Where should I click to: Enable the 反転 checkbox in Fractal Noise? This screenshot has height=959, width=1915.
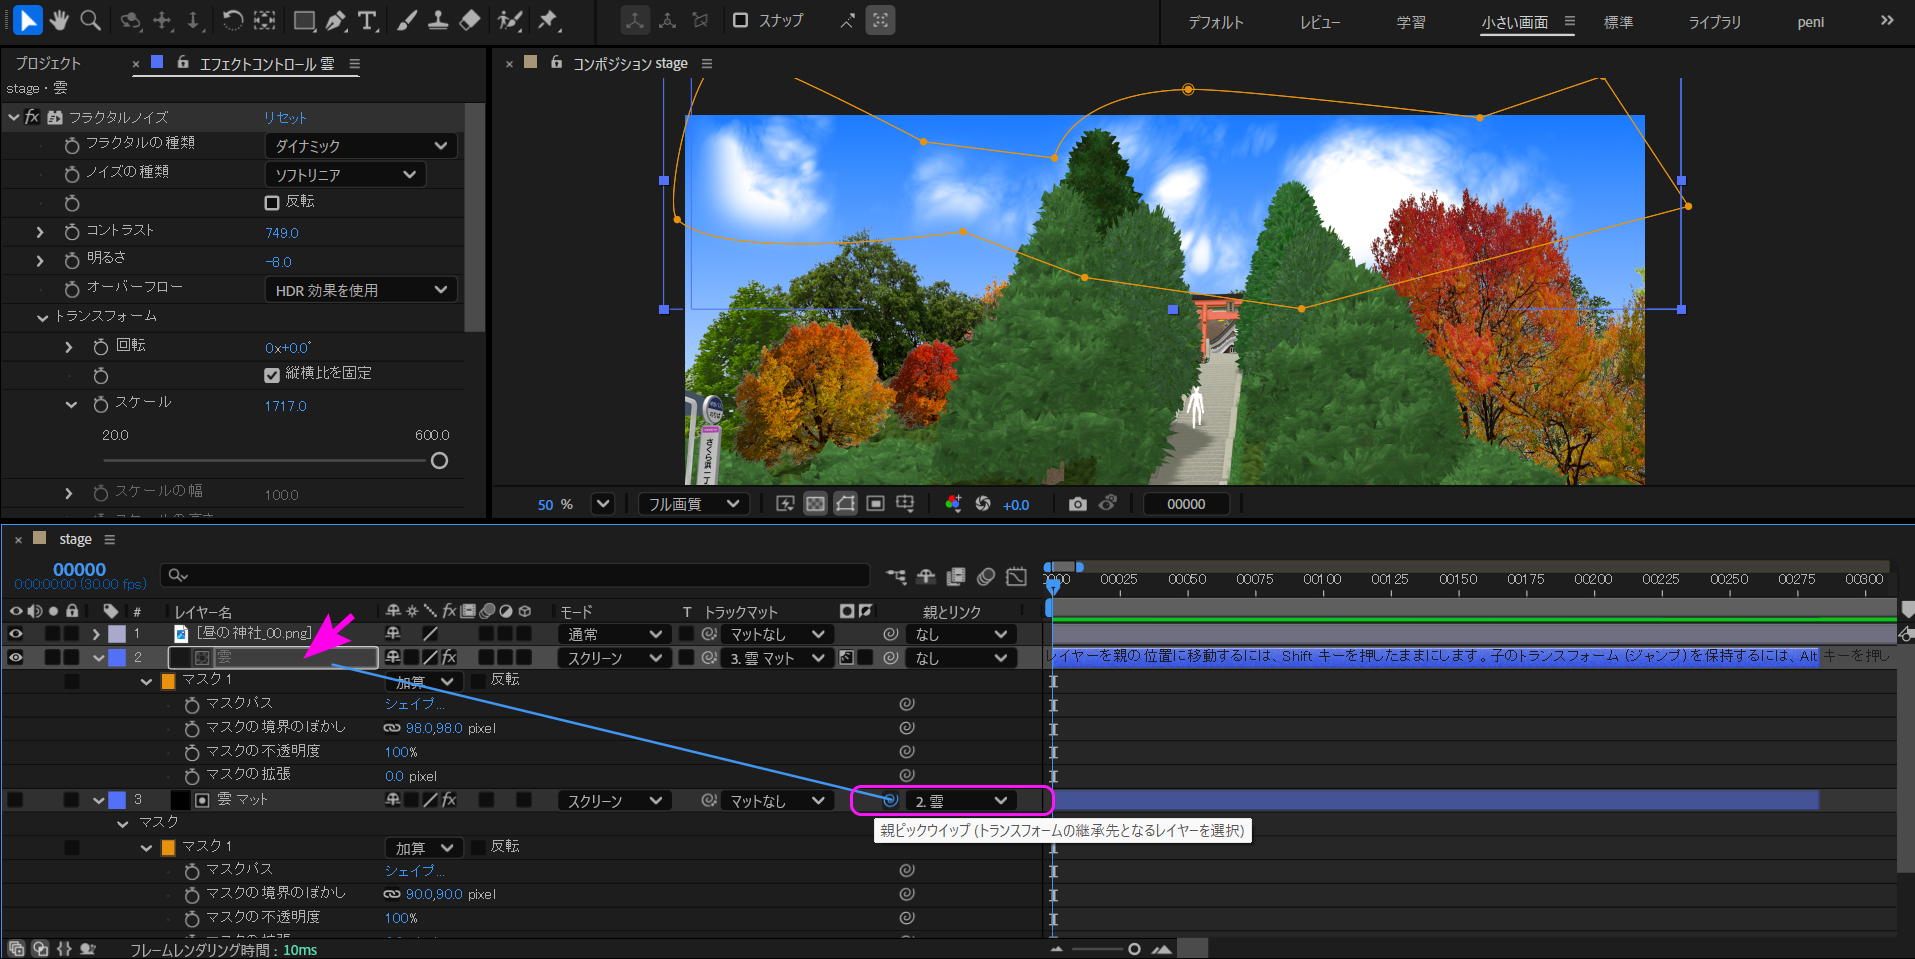272,202
